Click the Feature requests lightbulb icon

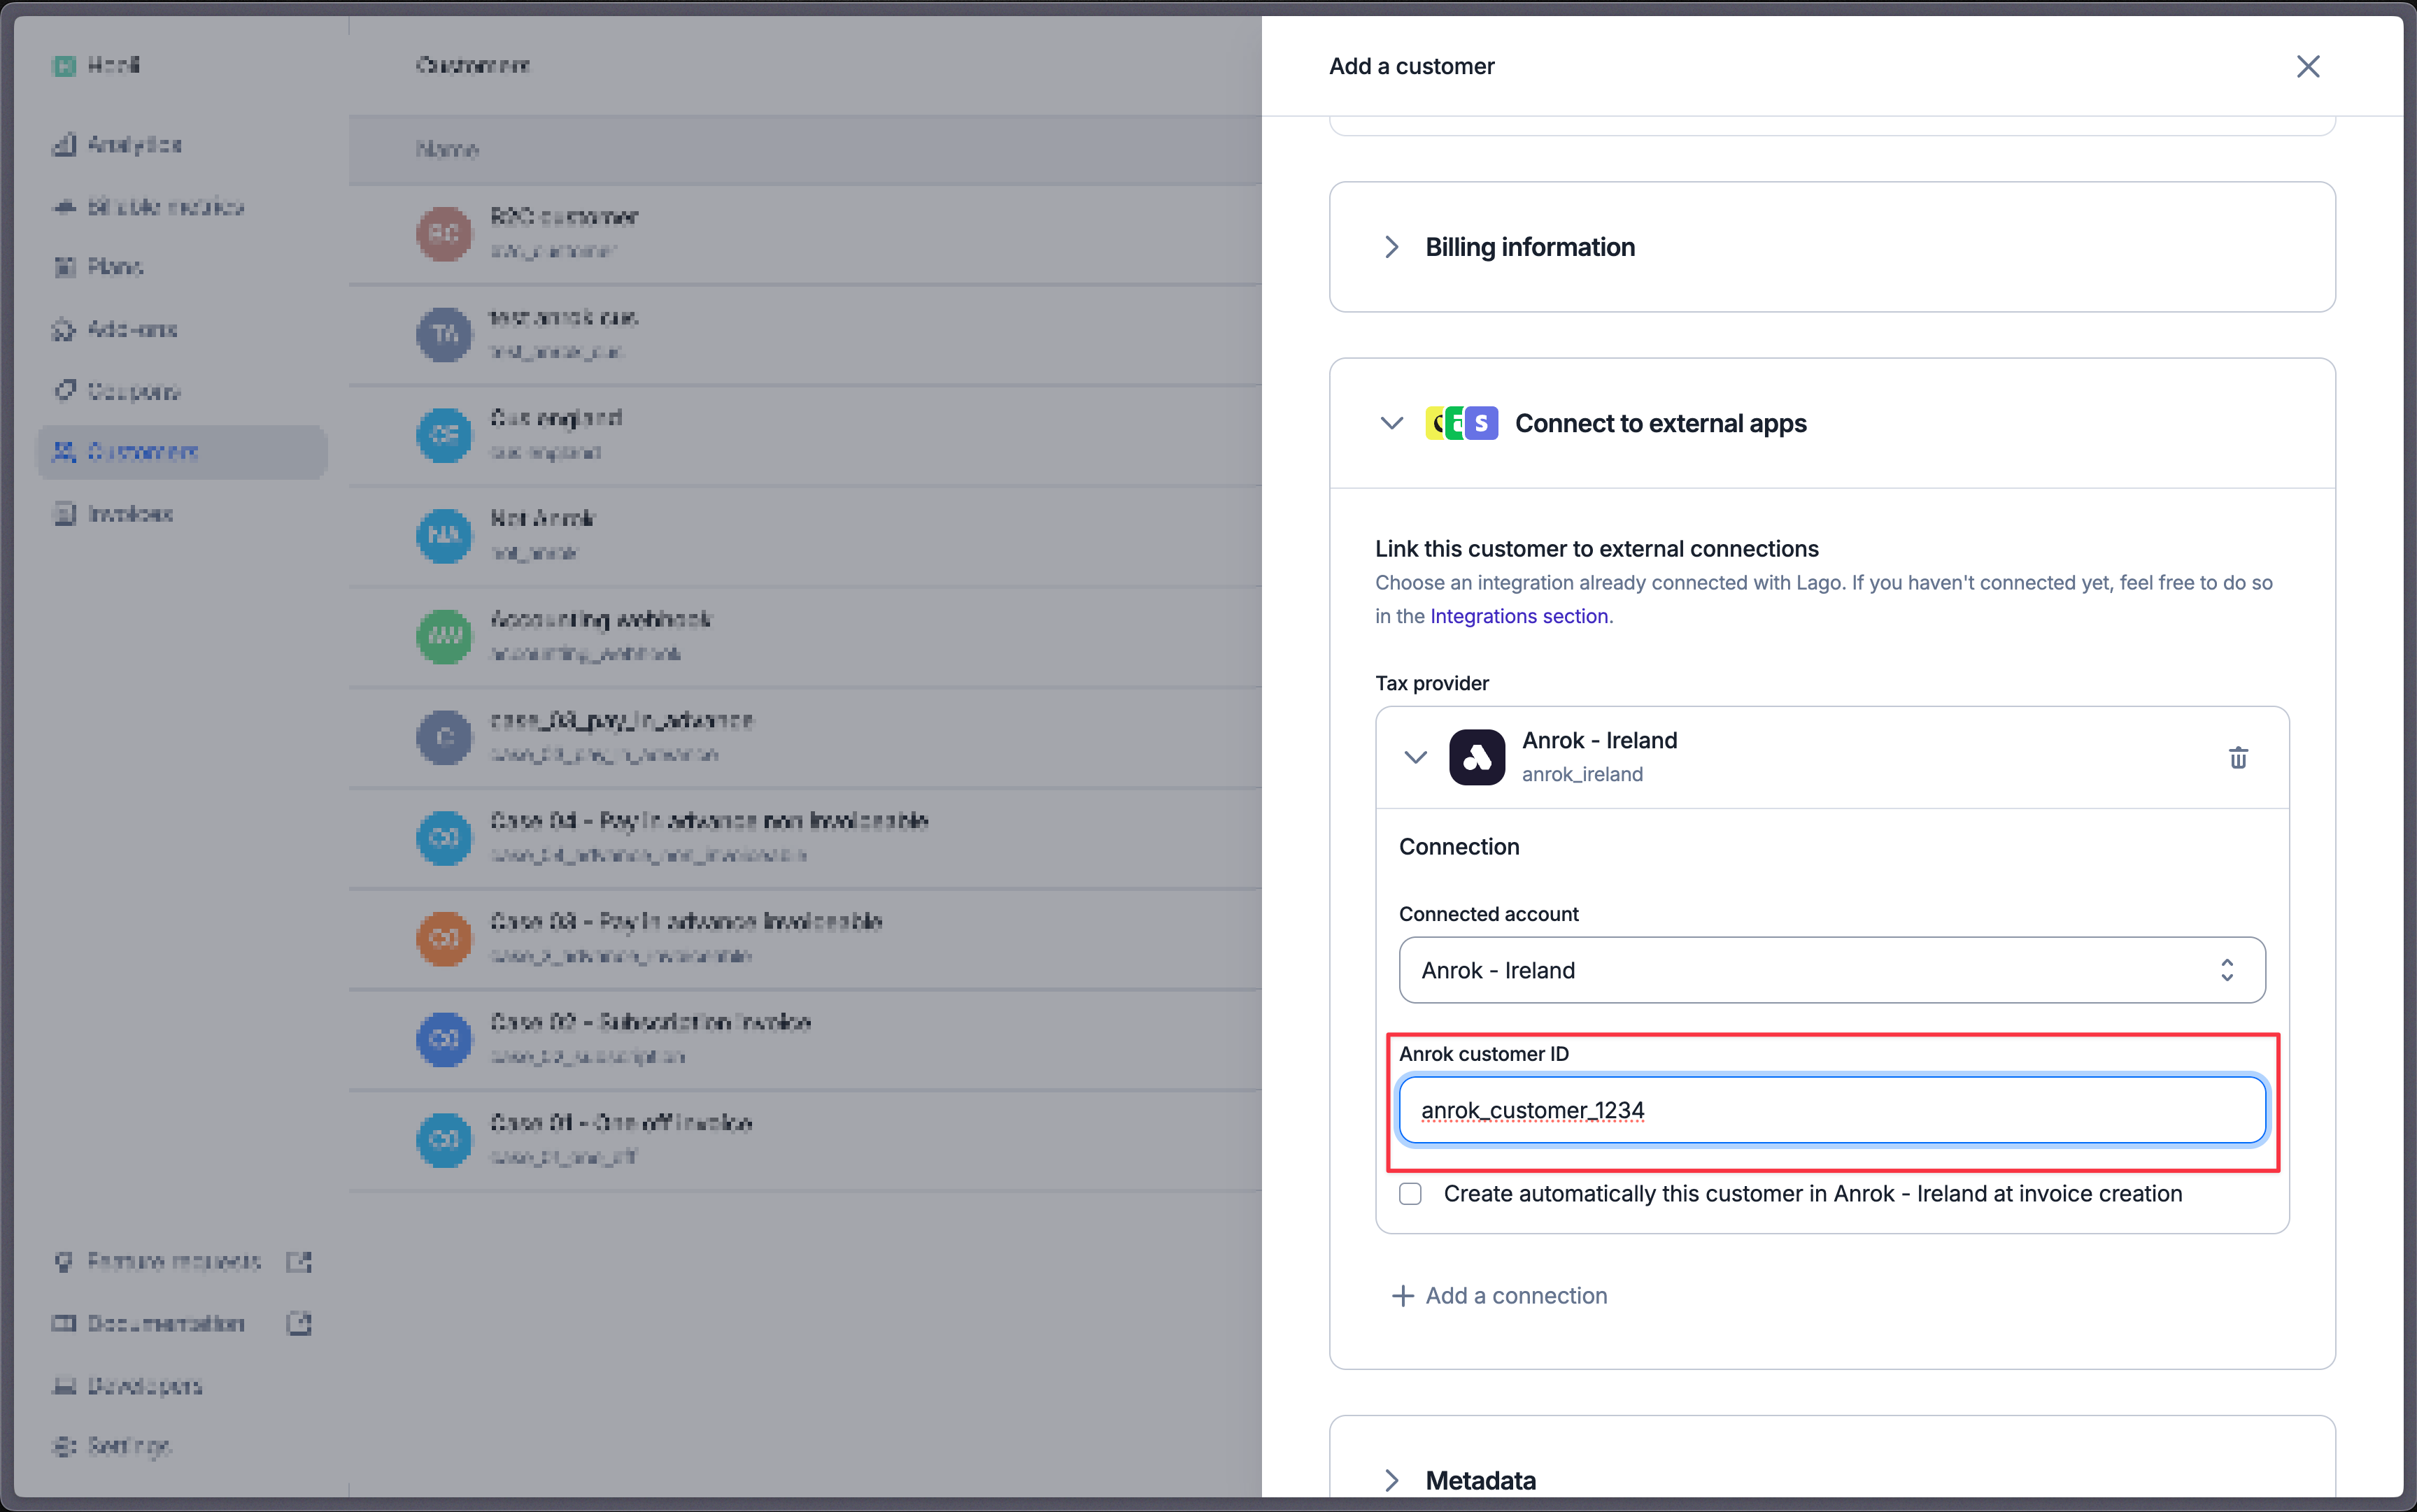(64, 1262)
